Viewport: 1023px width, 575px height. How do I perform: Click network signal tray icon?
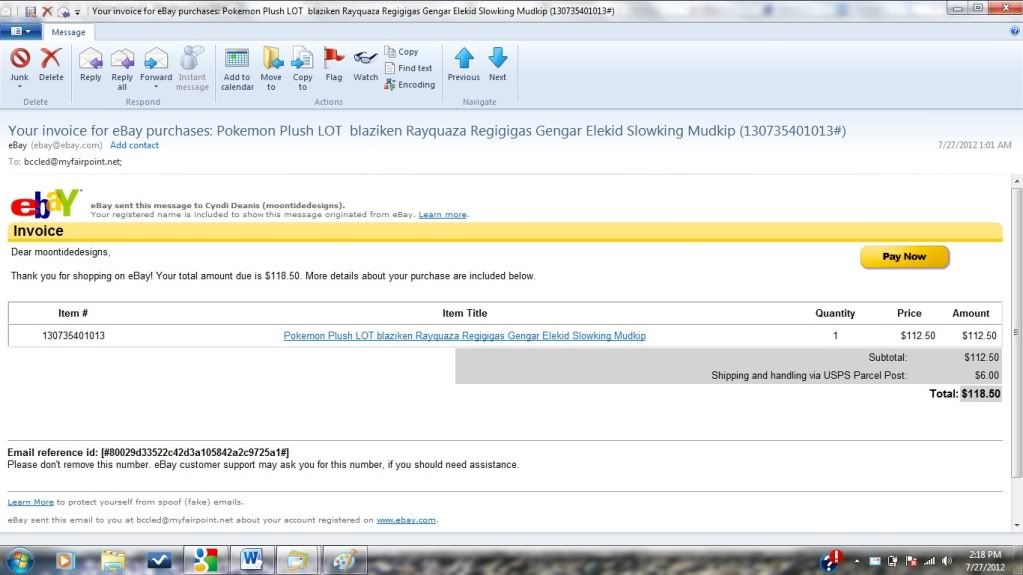point(929,561)
